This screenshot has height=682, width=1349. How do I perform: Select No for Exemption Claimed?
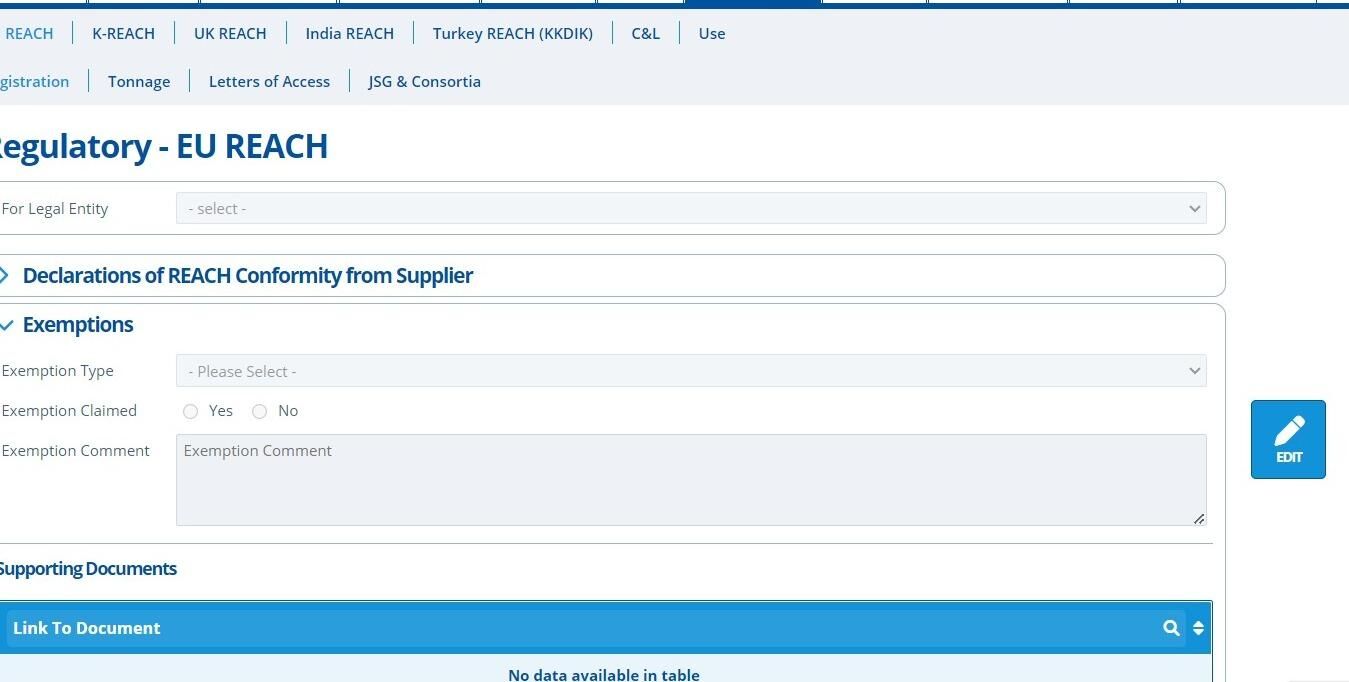coord(259,411)
